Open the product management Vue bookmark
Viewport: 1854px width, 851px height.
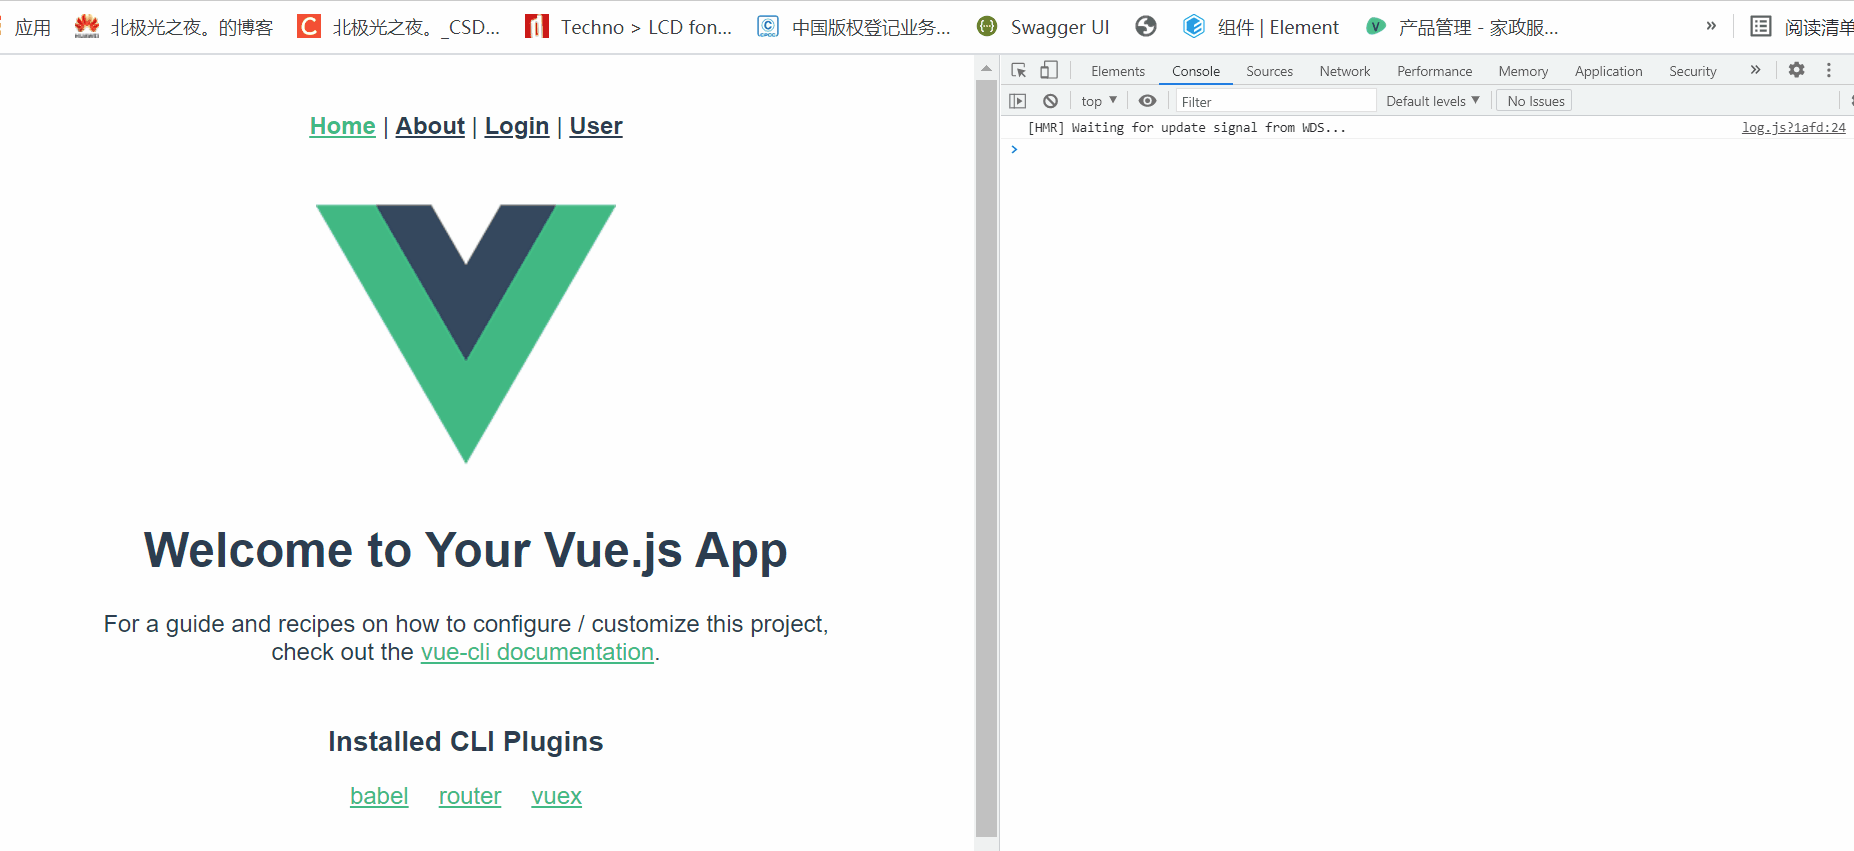1461,27
